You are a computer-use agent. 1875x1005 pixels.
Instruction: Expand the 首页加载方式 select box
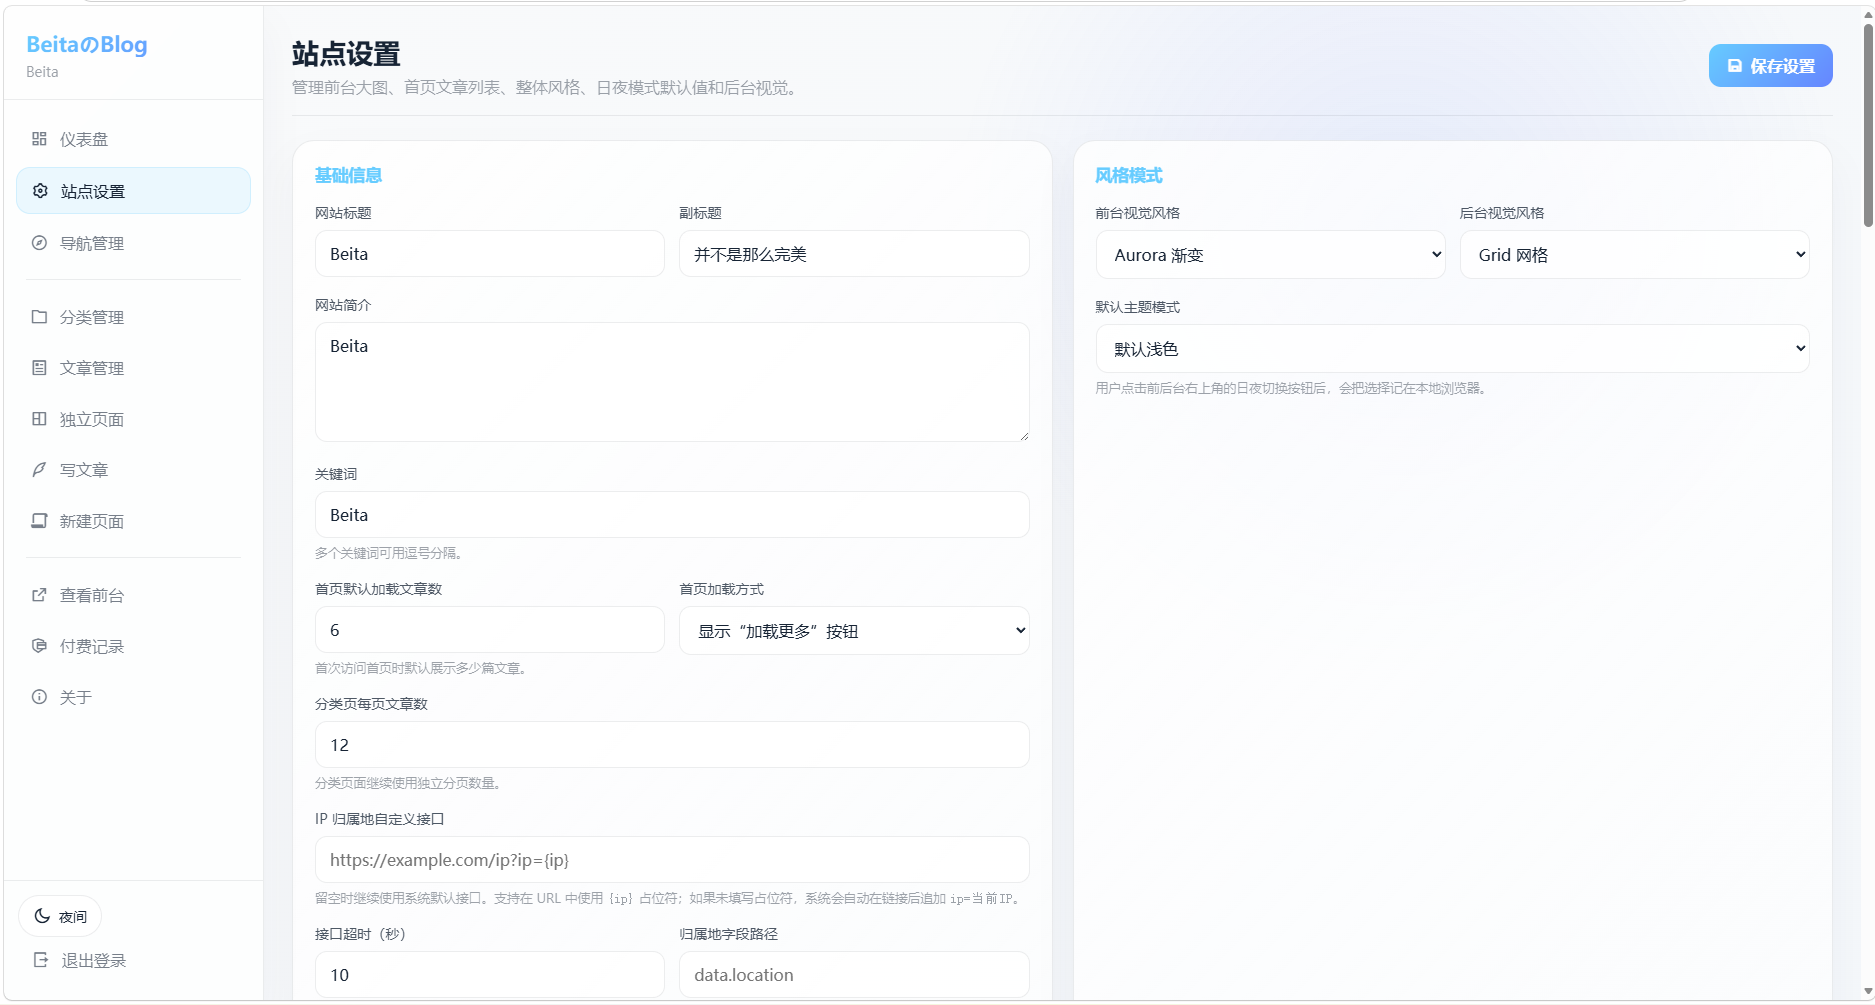pos(853,631)
